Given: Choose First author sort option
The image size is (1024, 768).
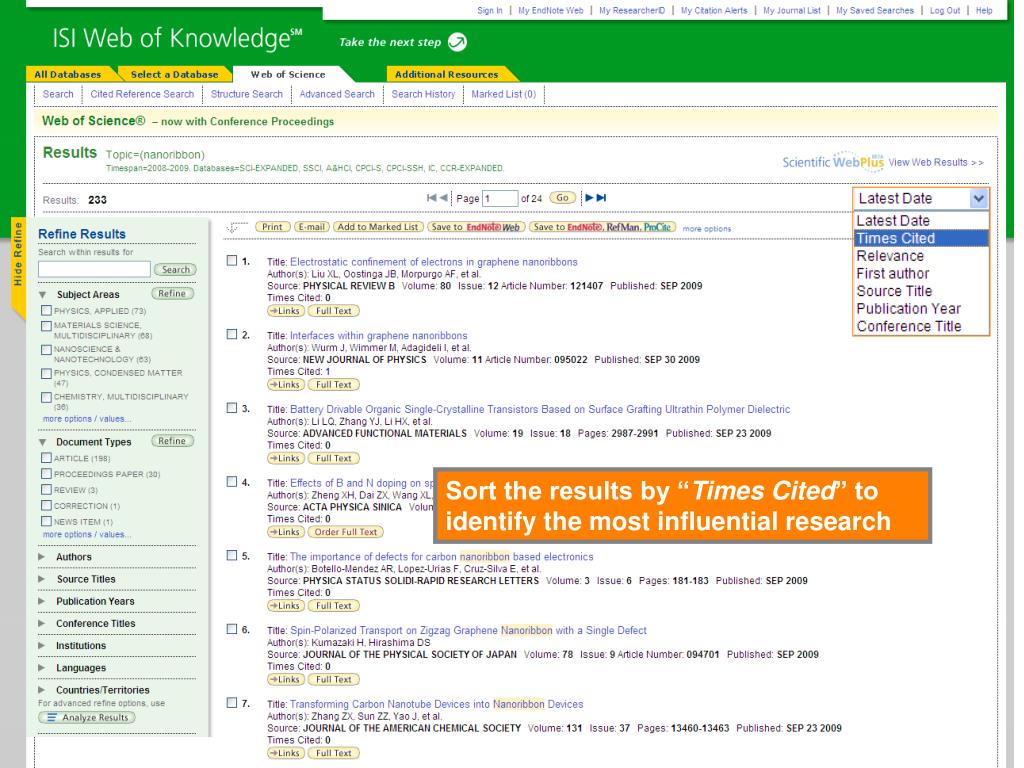Looking at the screenshot, I should click(x=921, y=274).
